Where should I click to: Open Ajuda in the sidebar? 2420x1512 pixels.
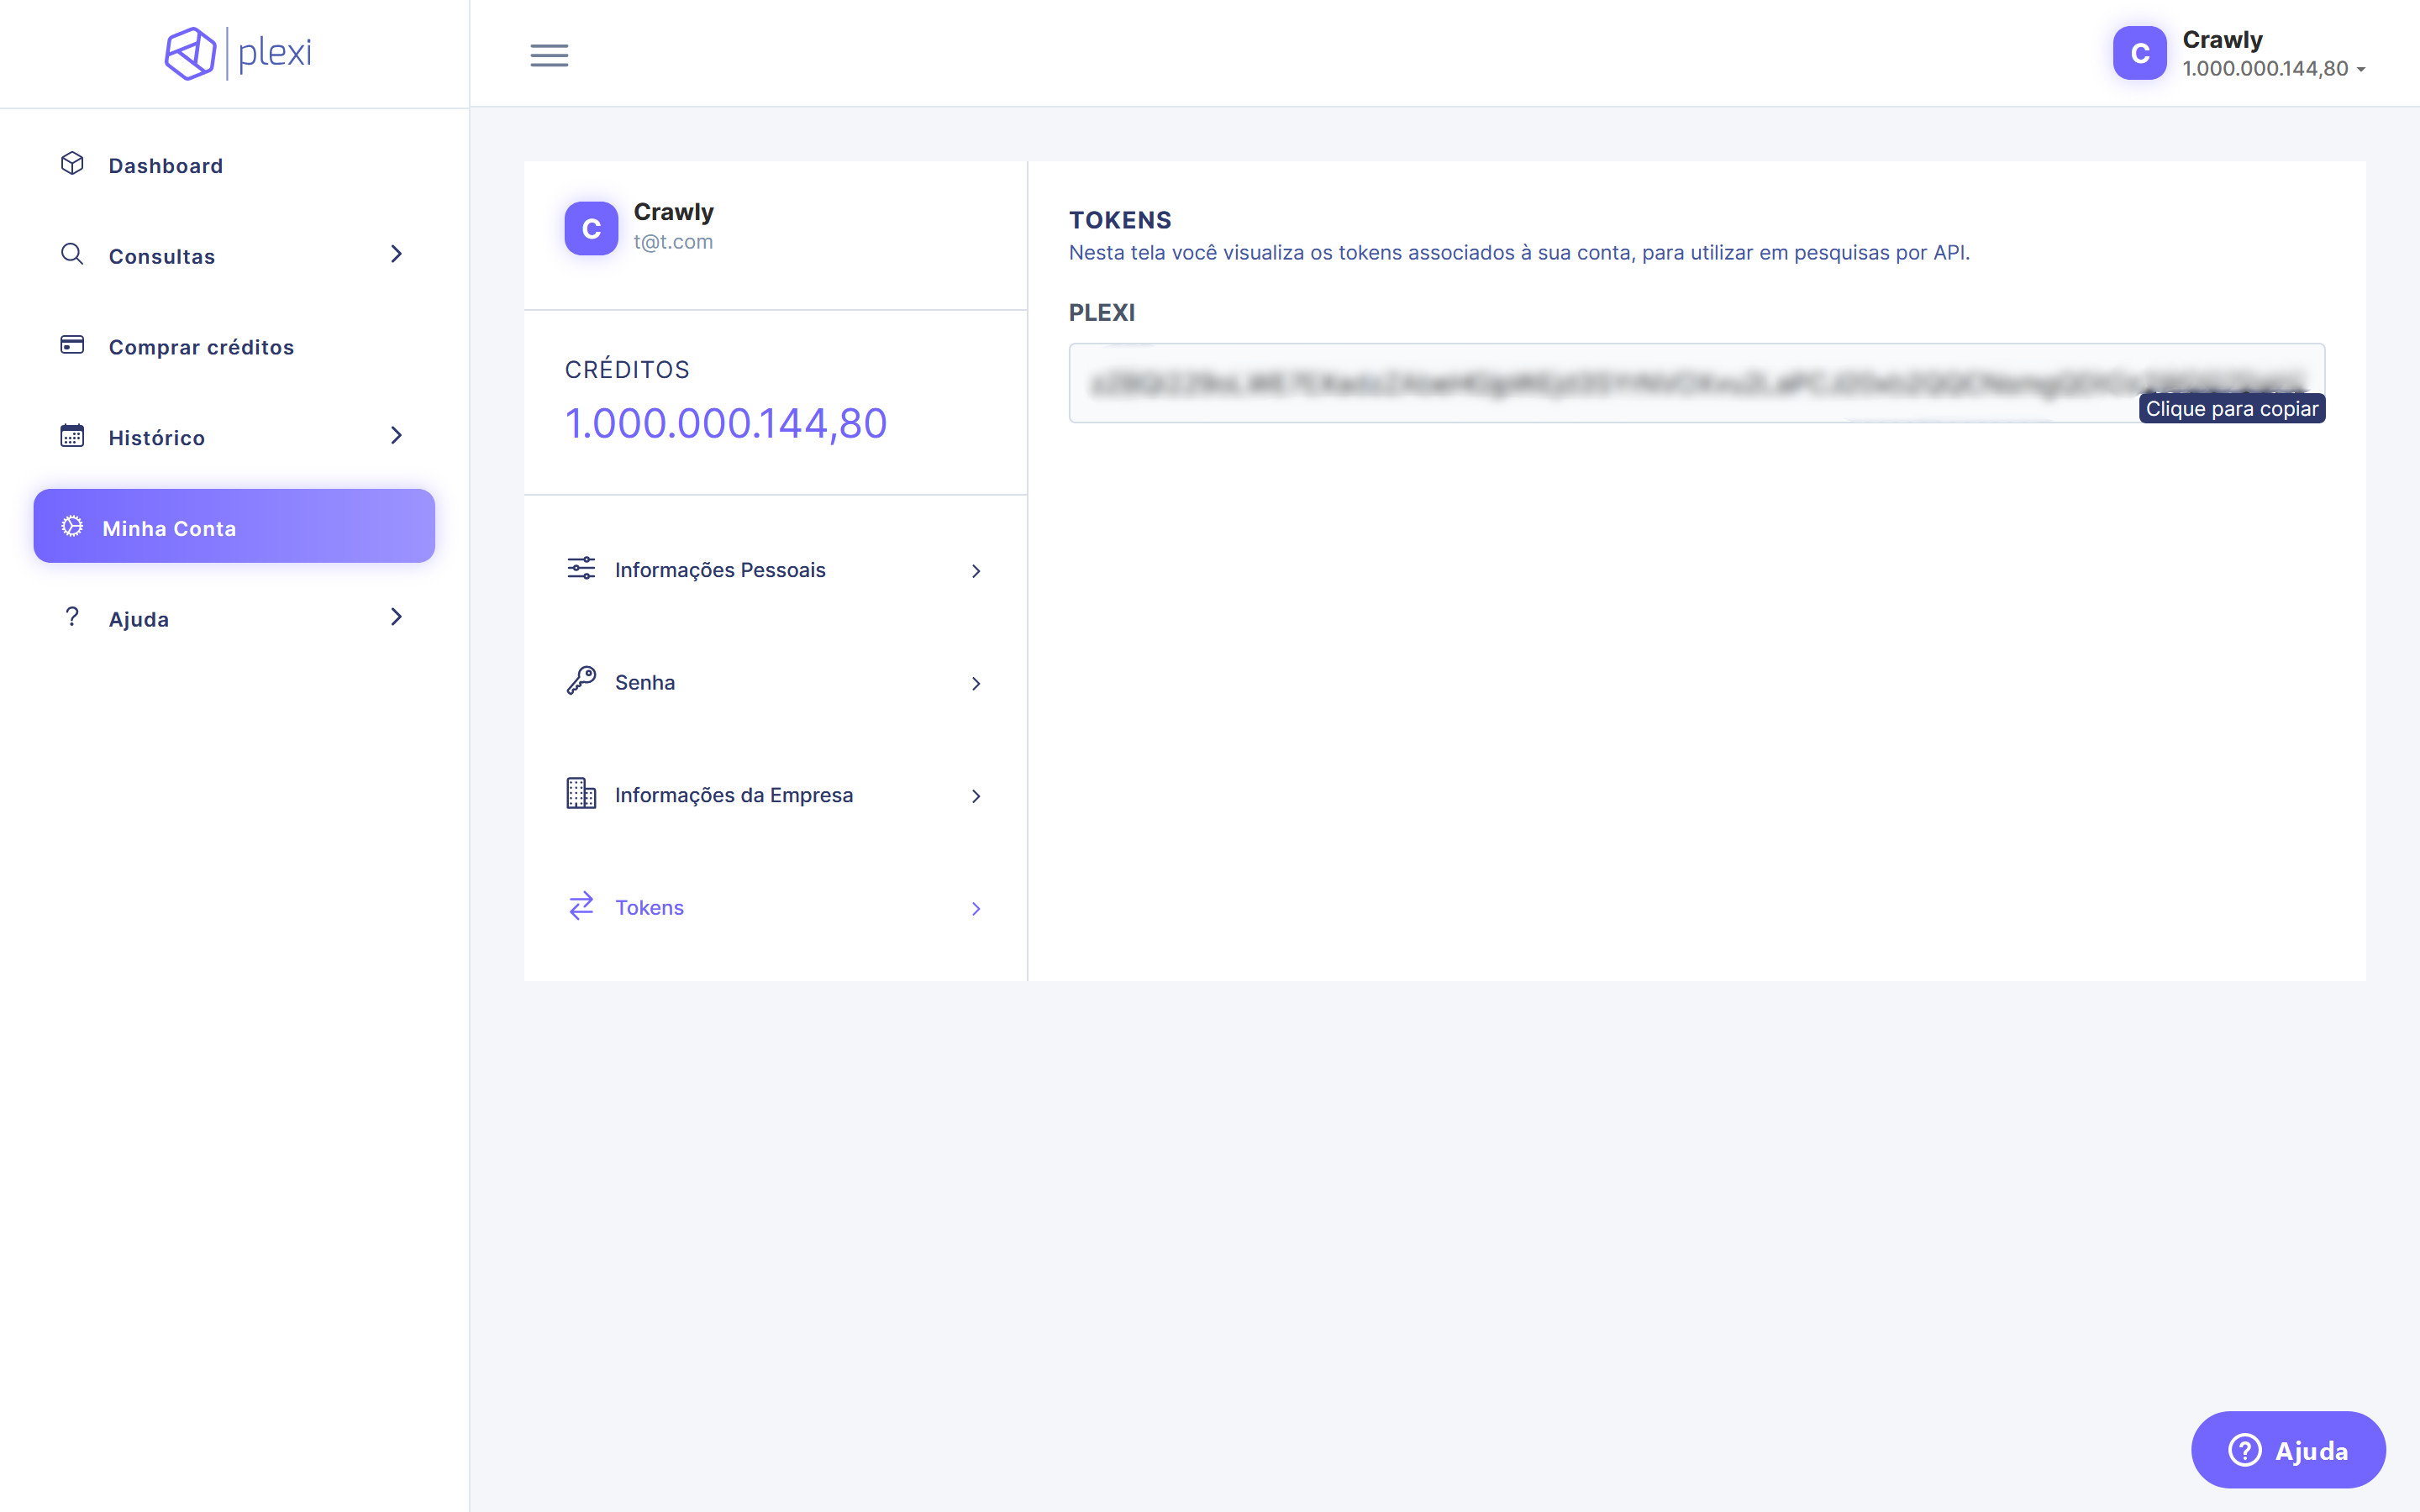(x=234, y=619)
